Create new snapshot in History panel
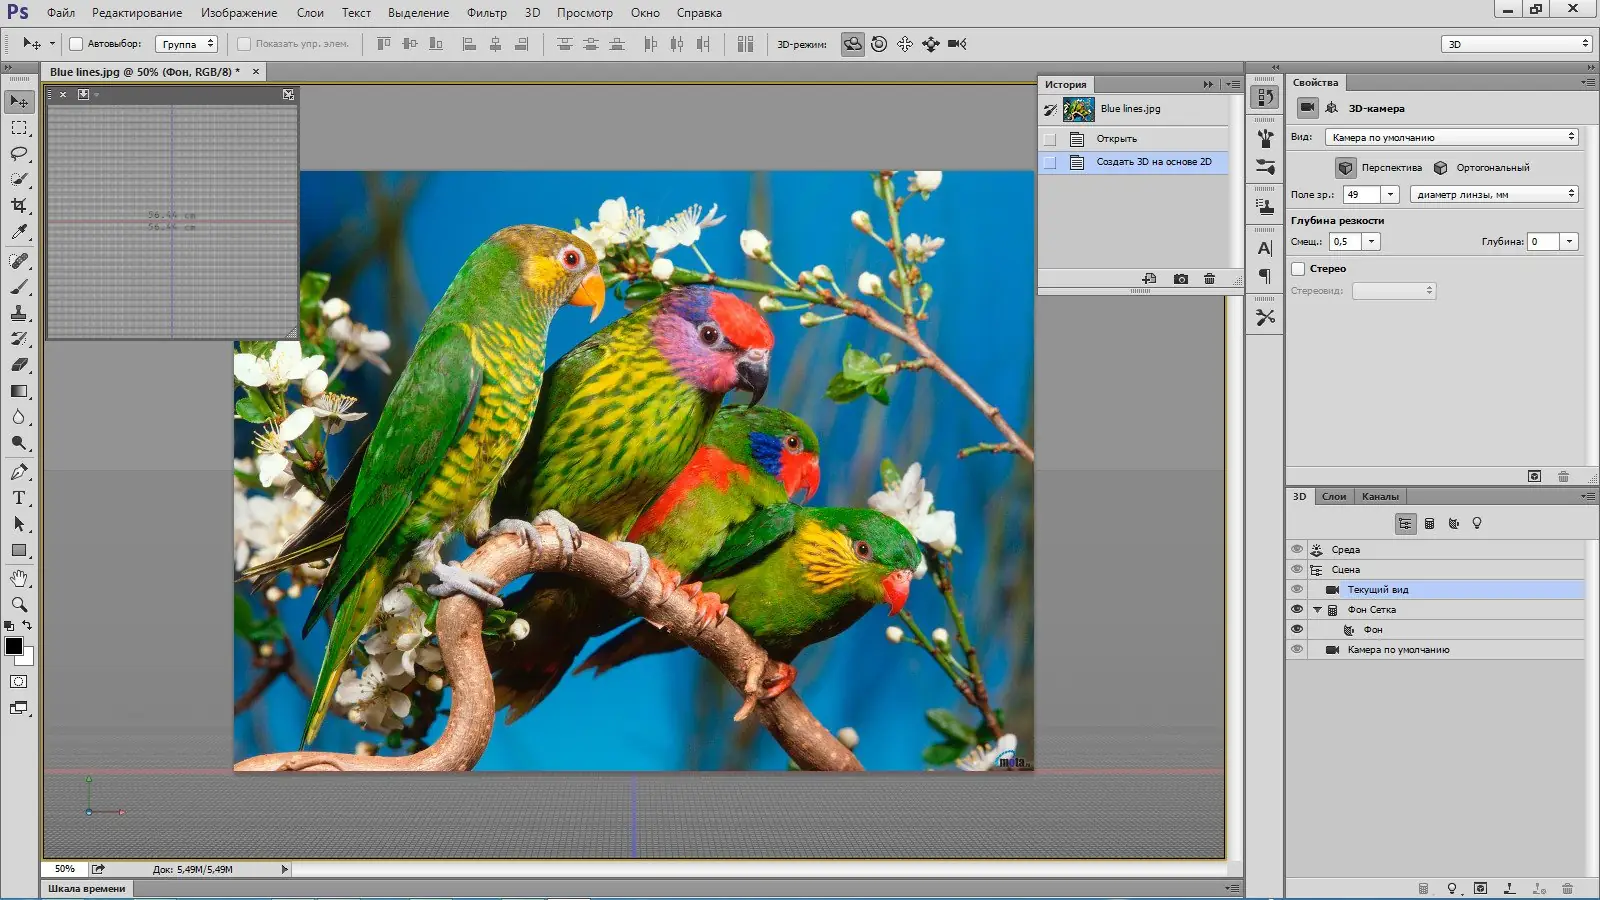Viewport: 1600px width, 900px height. point(1181,279)
